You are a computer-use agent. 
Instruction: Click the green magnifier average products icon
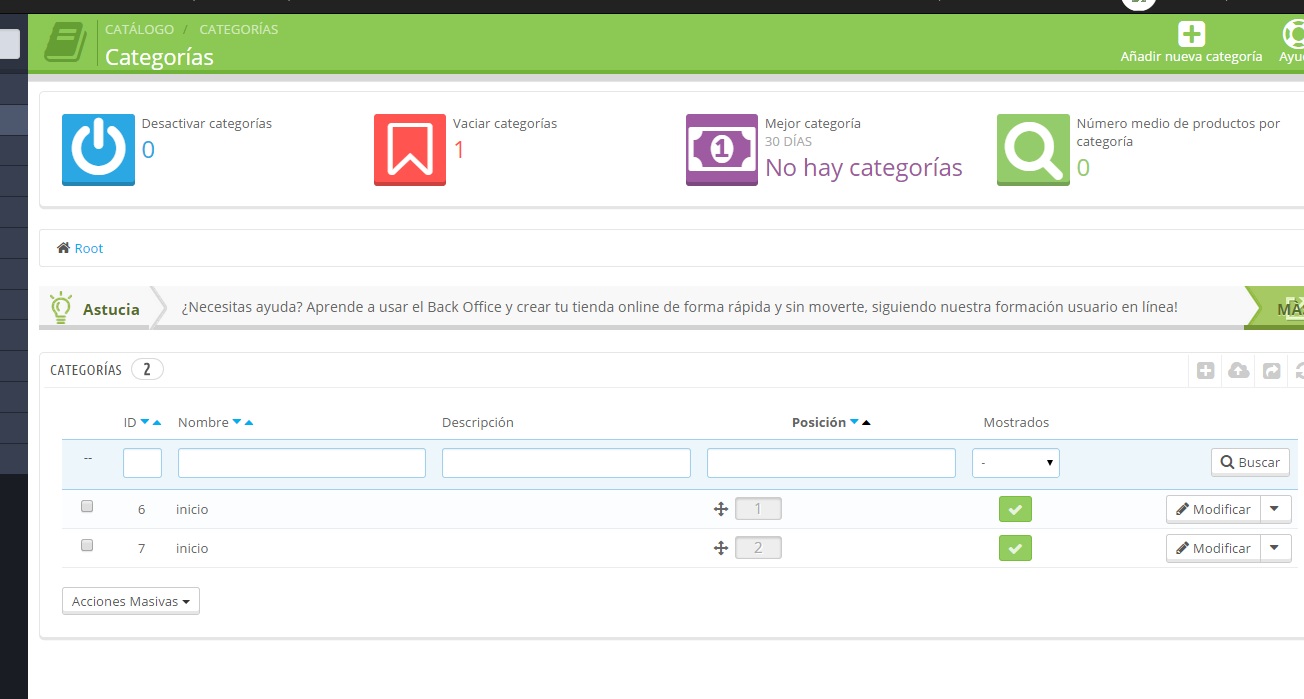(1033, 150)
